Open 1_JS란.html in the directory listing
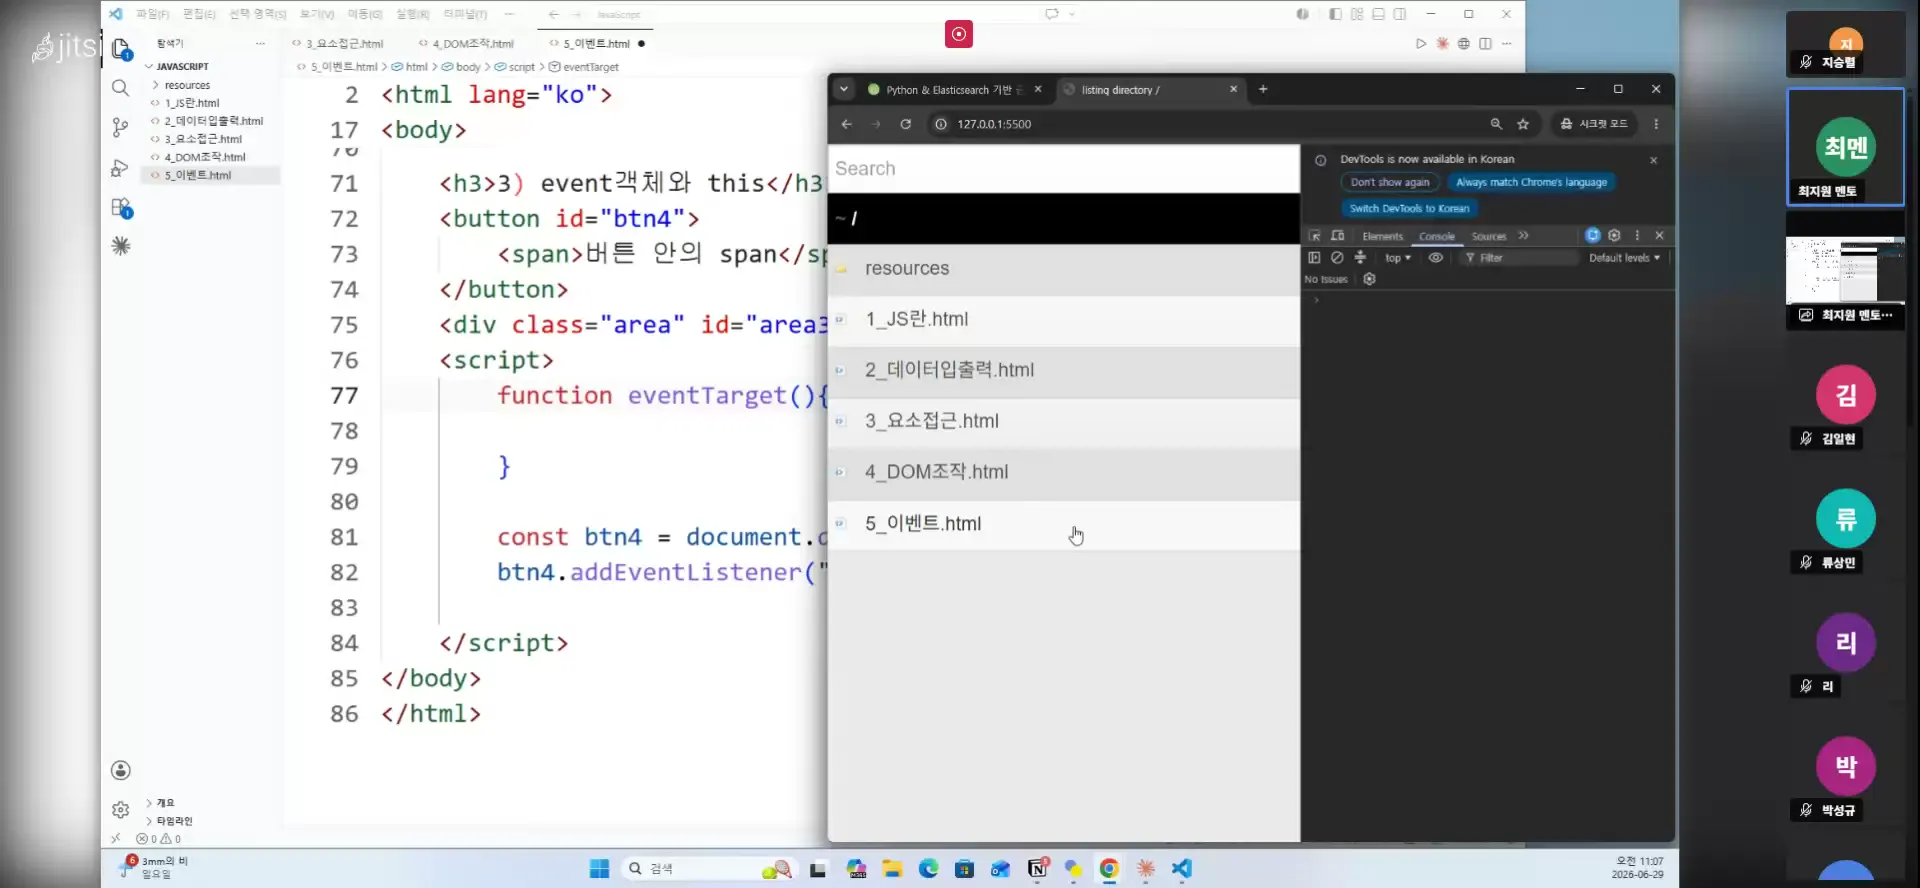 point(916,320)
